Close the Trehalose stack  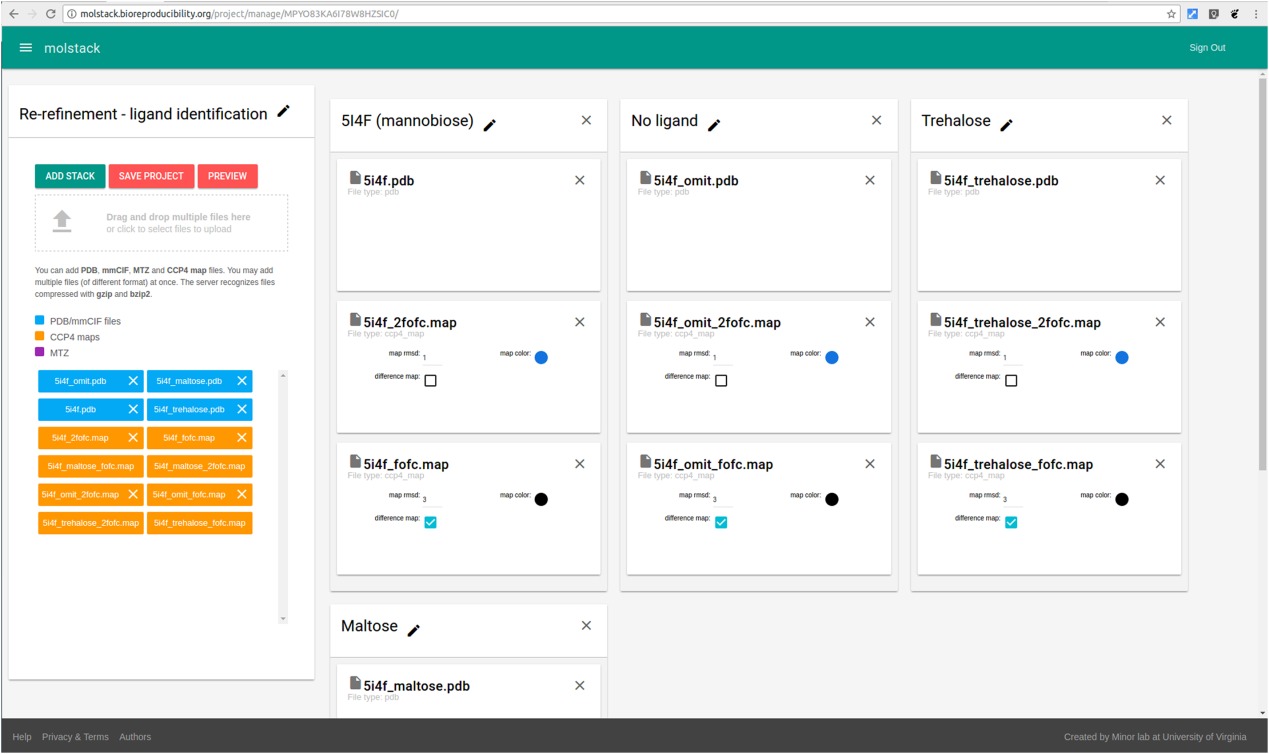click(x=1167, y=120)
